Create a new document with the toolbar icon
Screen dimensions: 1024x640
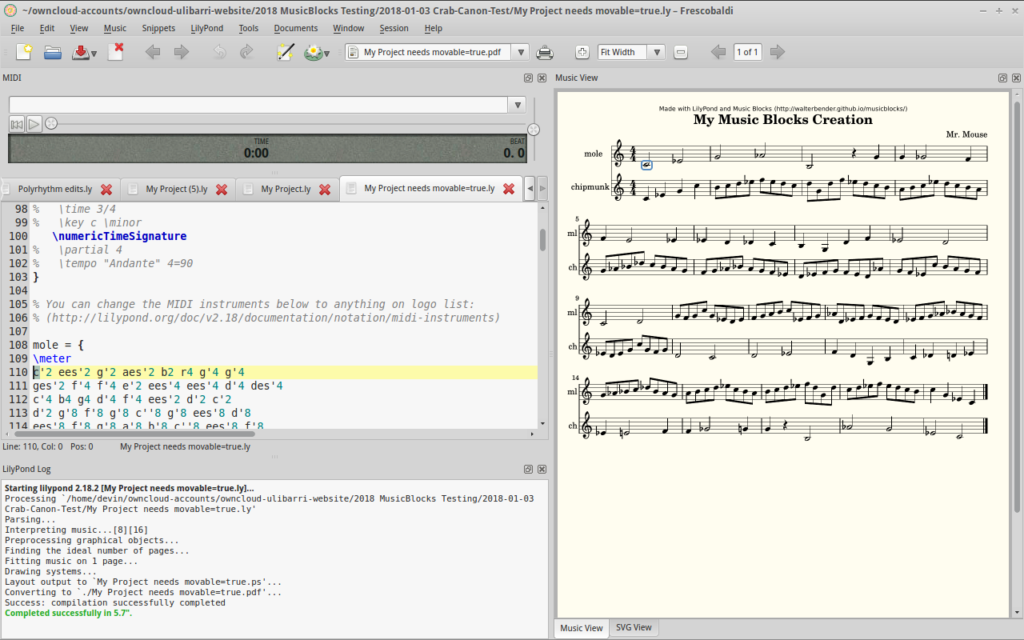[x=23, y=52]
